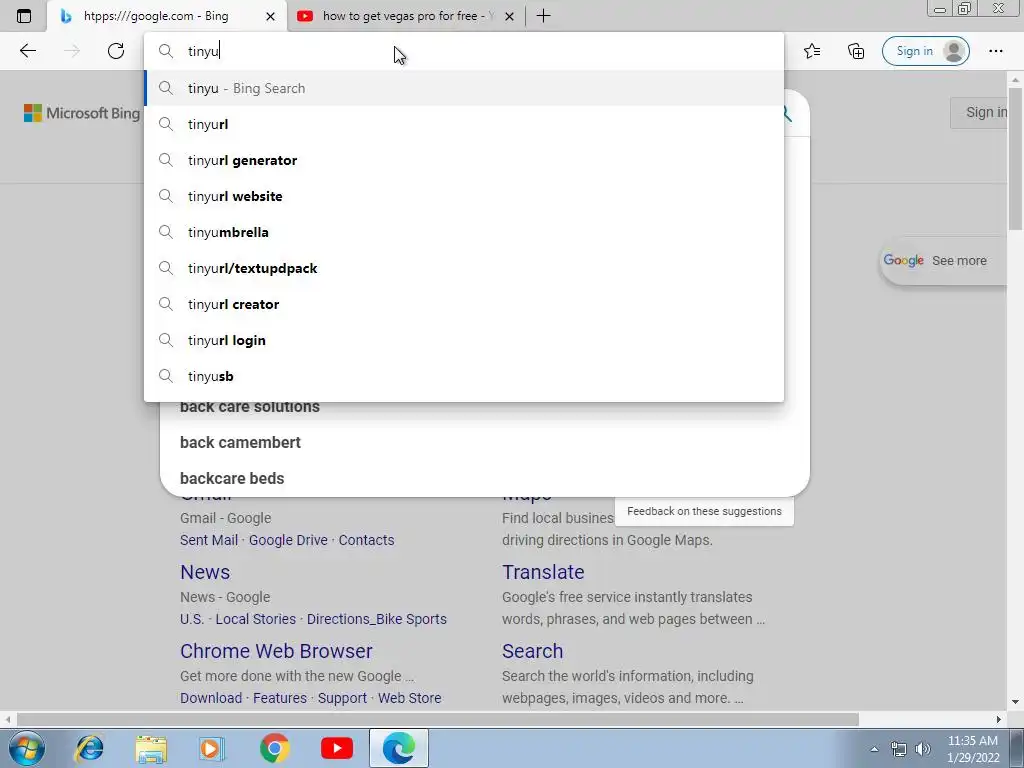Open Windows Explorer folder on taskbar
Screen dimensions: 1024x768
tap(151, 748)
